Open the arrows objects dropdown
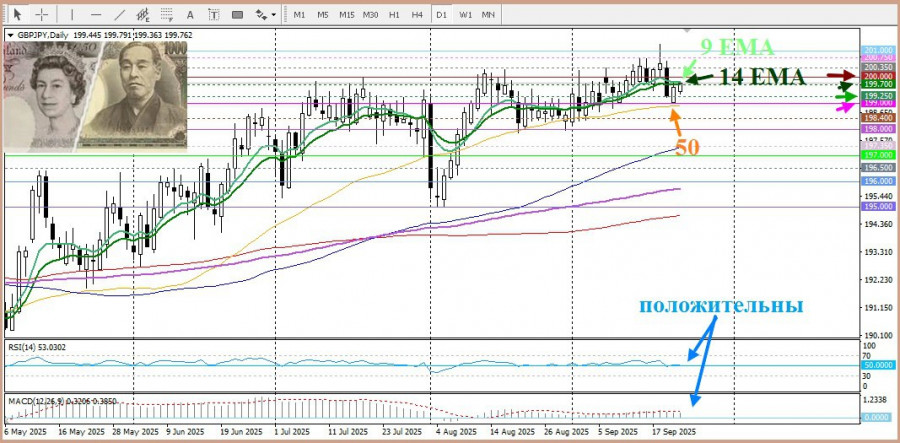 [x=266, y=15]
